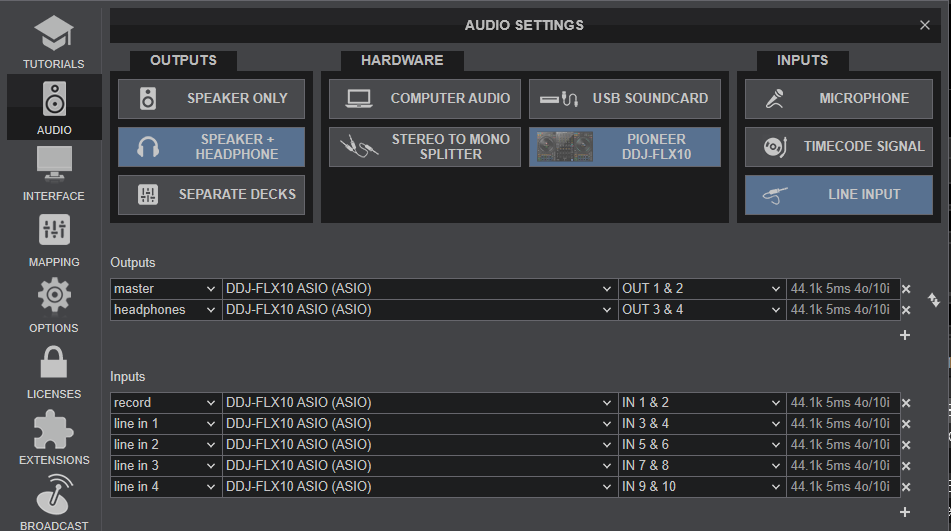Open the Tutorials section in sidebar

pos(53,41)
